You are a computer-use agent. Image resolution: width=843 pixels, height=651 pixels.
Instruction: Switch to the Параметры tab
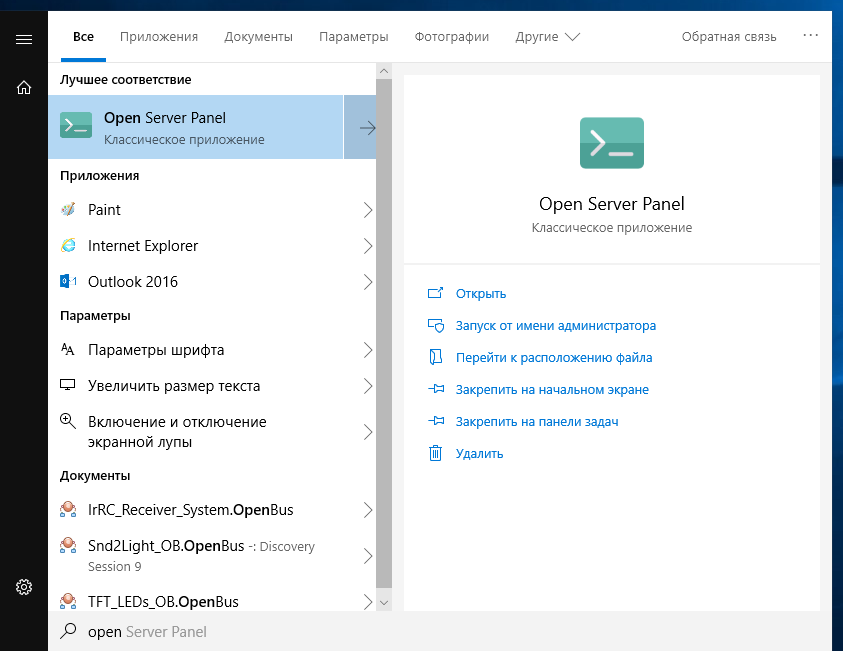tap(354, 37)
